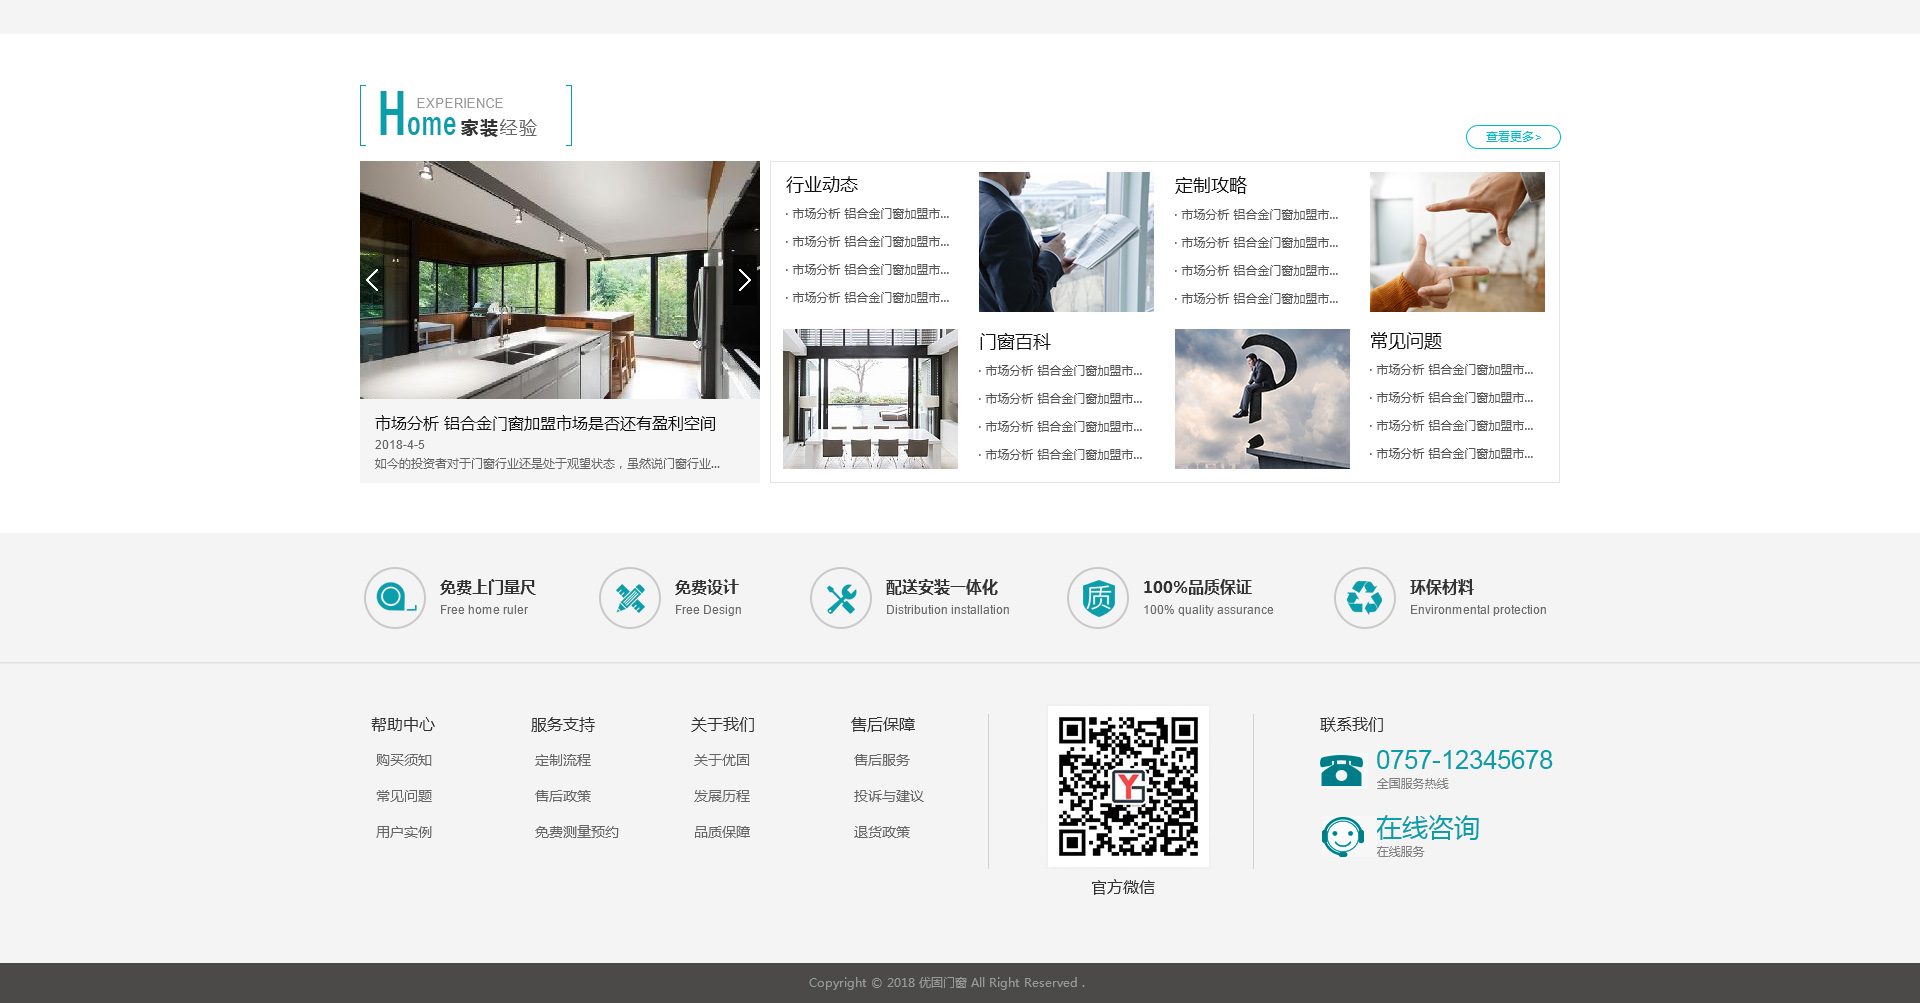Click the online consultation headset icon
The height and width of the screenshot is (1003, 1920).
1342,837
